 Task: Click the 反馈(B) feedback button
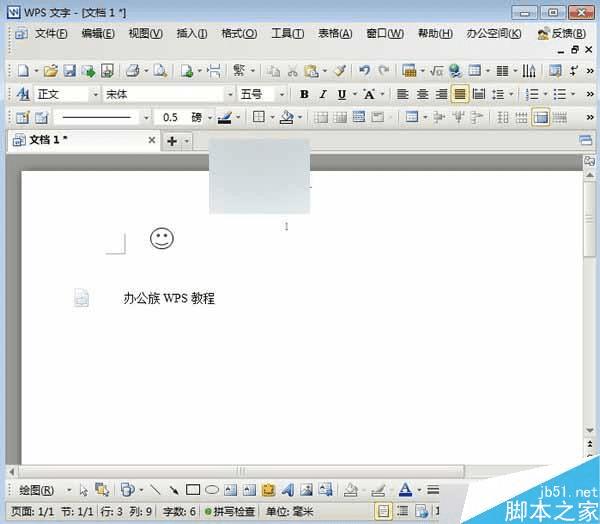click(x=562, y=34)
